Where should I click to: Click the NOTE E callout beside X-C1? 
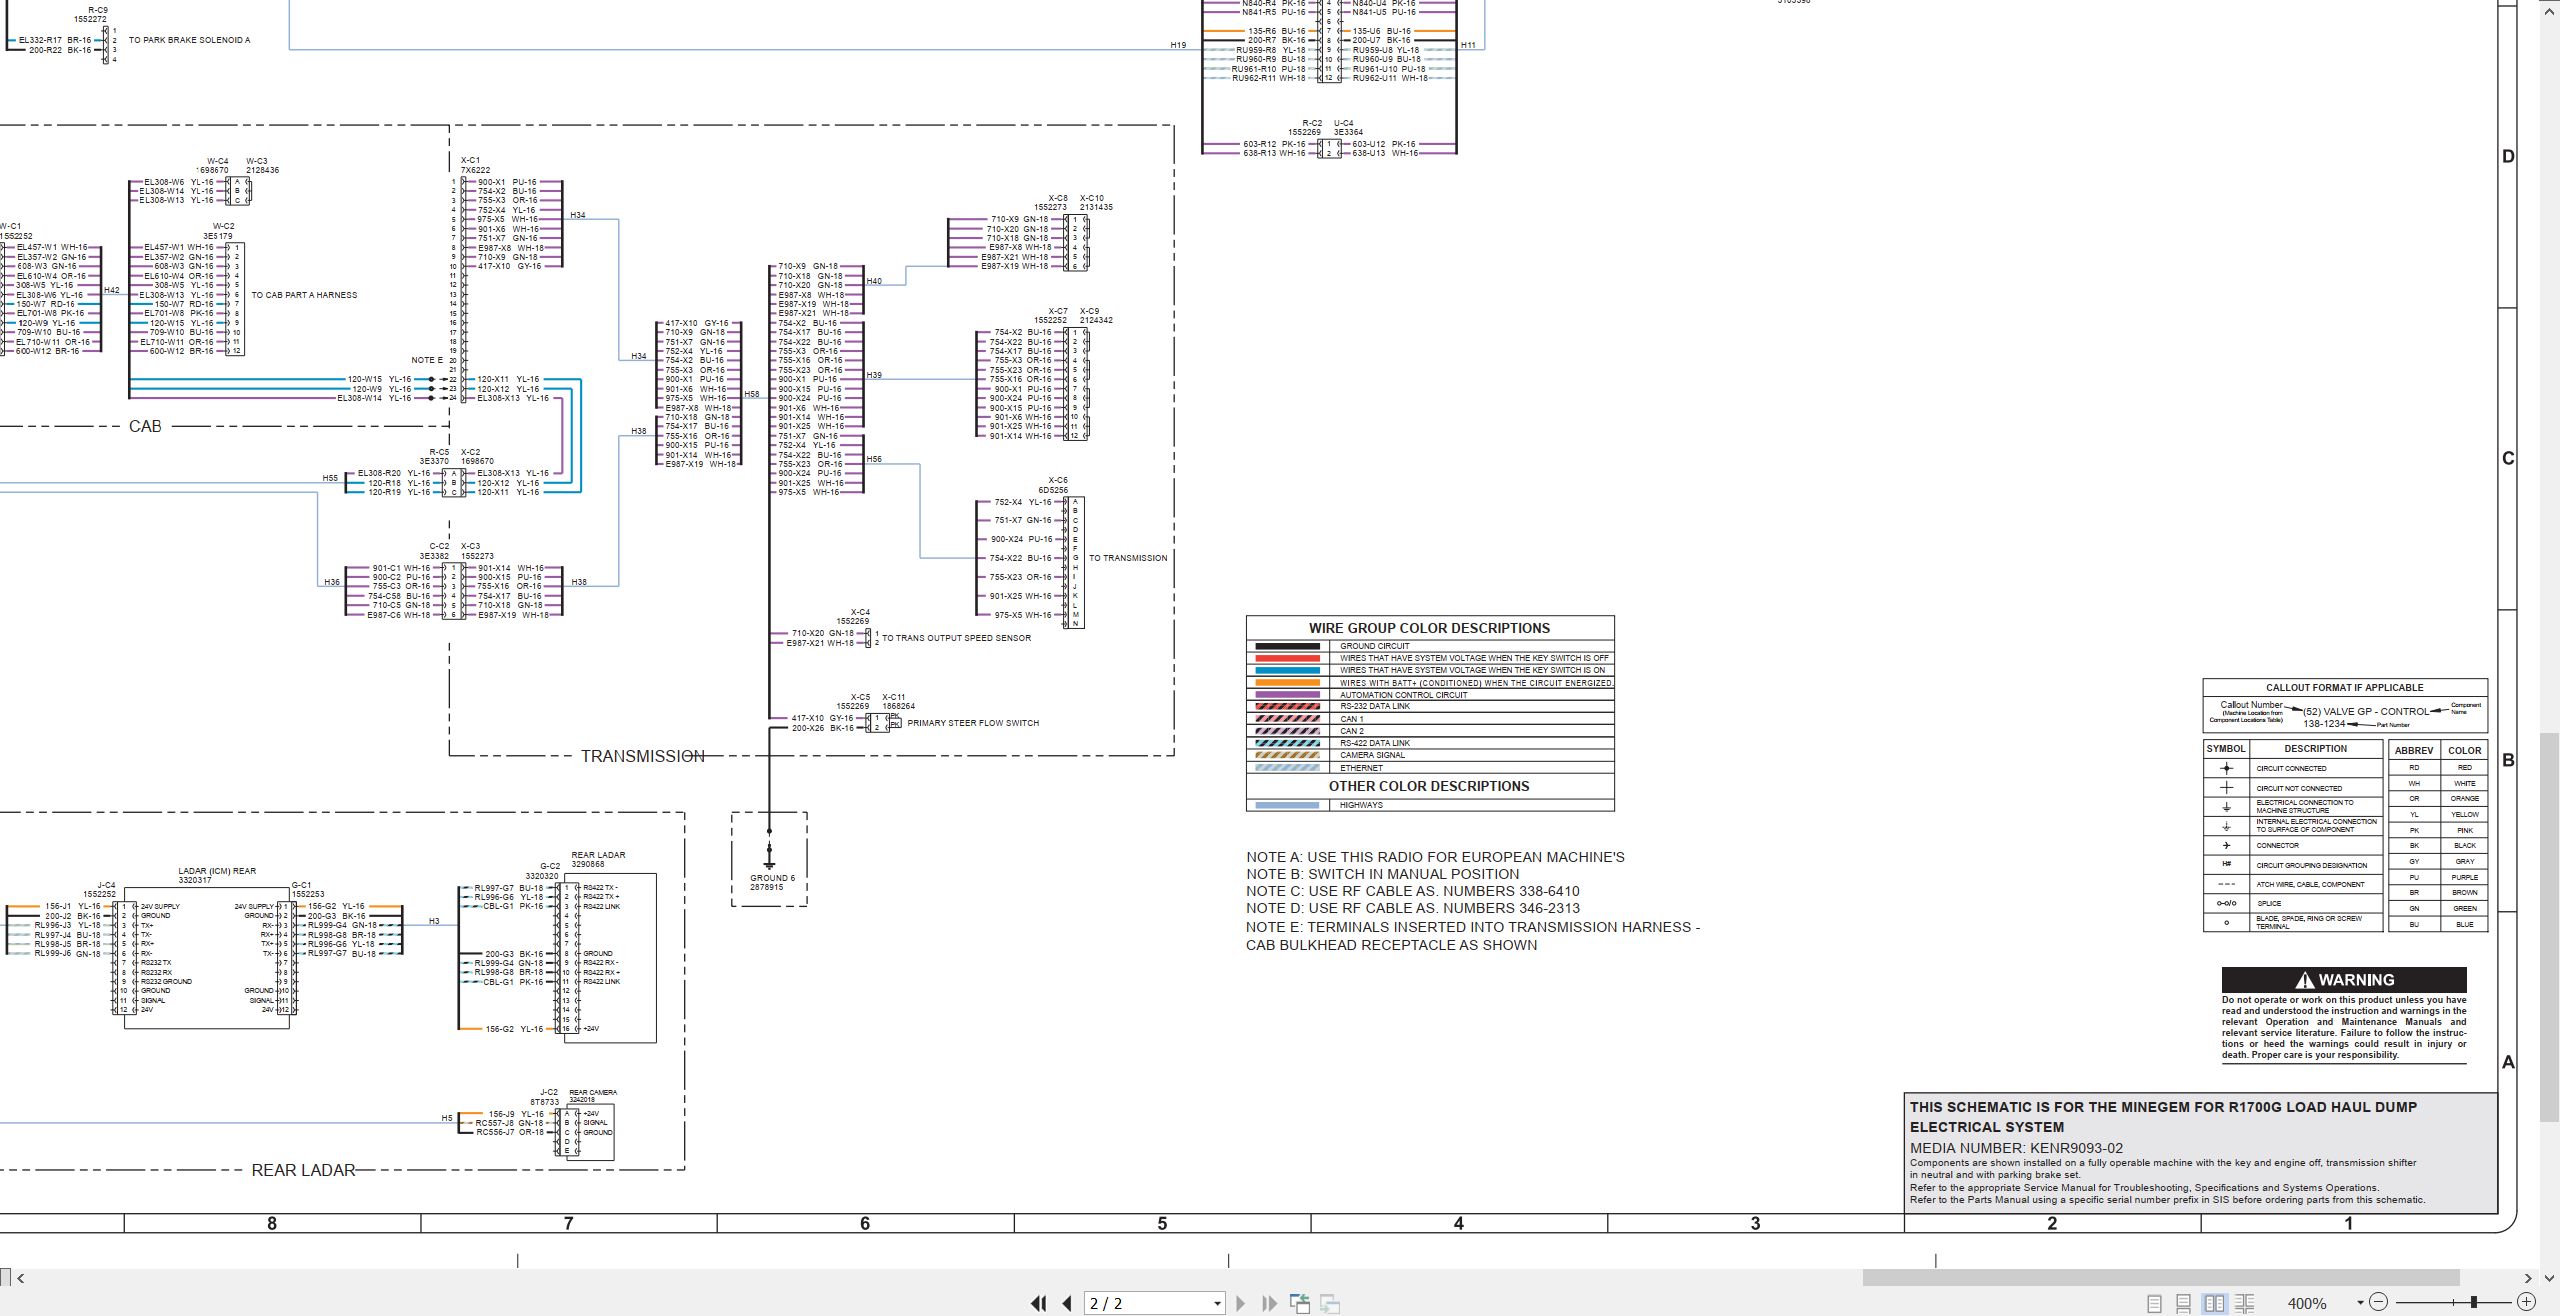click(x=427, y=360)
